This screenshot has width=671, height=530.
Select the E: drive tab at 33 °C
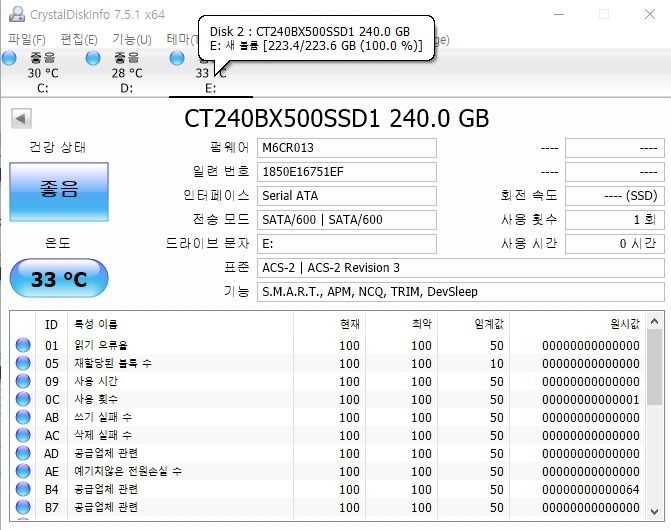pos(210,73)
